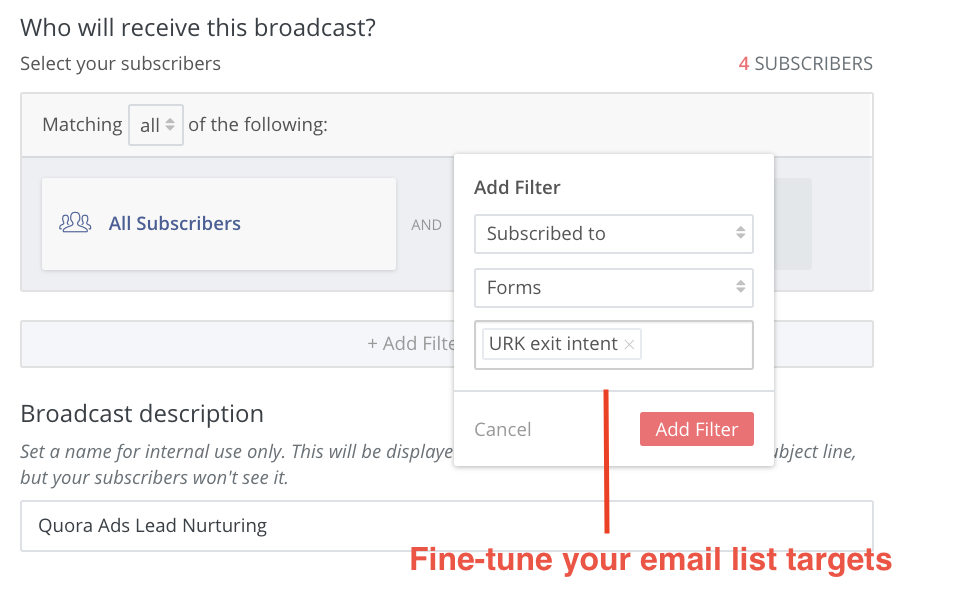The image size is (960, 602).
Task: Click the URK exit intent tag
Action: [553, 344]
